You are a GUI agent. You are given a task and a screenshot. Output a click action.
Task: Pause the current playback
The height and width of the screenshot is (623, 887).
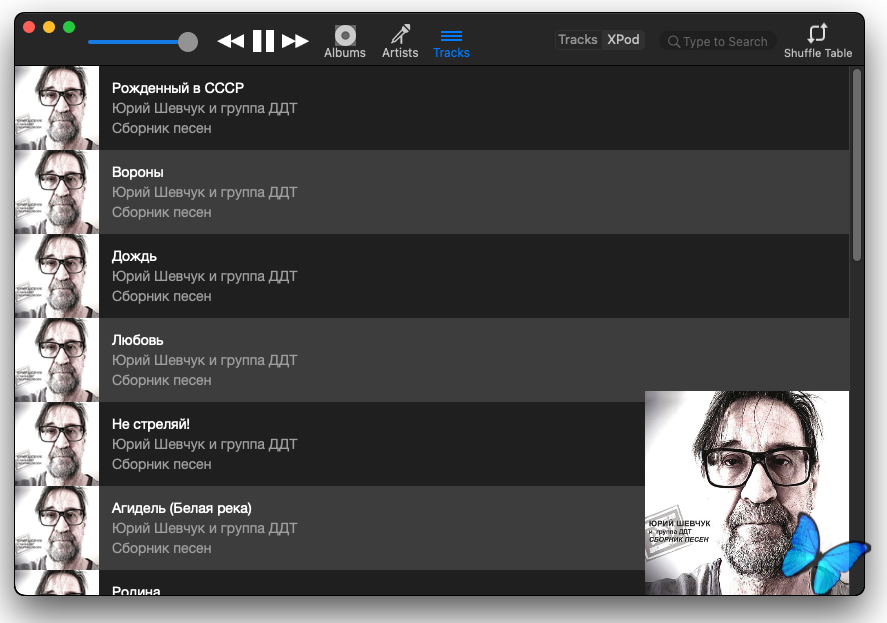tap(263, 41)
